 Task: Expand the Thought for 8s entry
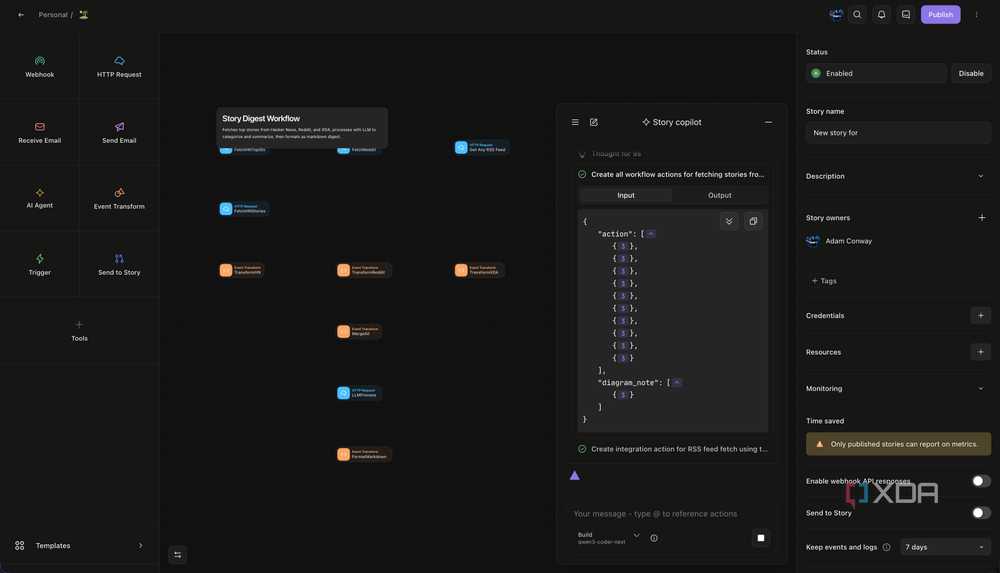(610, 154)
